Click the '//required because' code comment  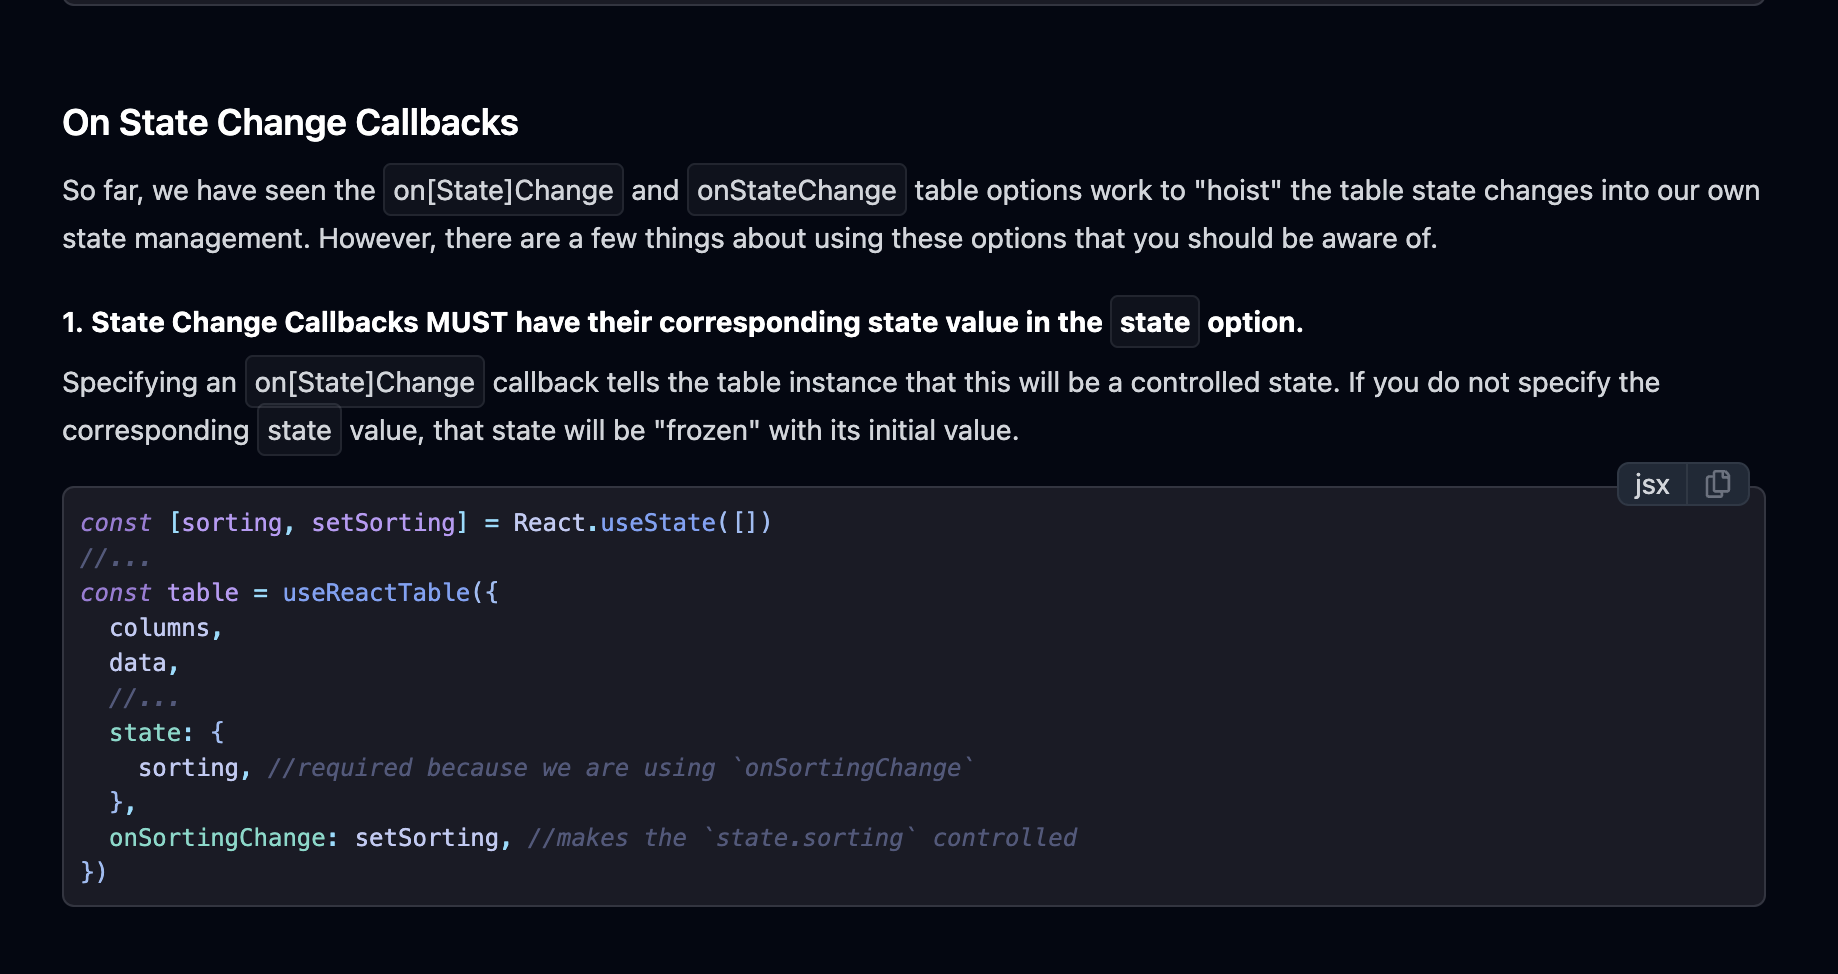[620, 768]
